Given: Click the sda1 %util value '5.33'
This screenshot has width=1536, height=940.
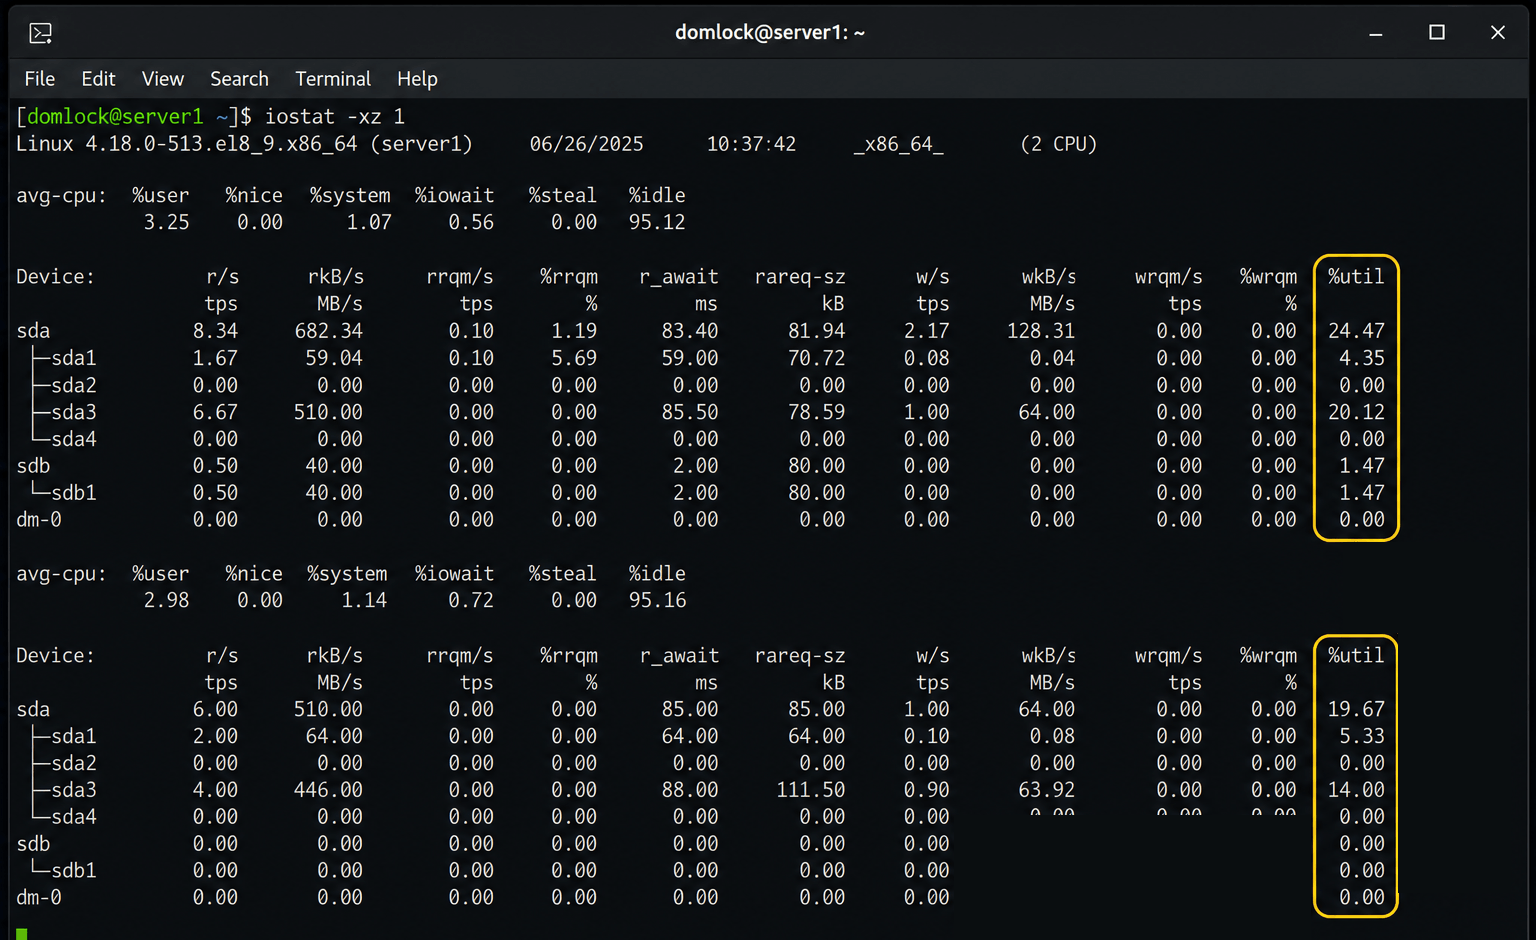Looking at the screenshot, I should (1362, 737).
